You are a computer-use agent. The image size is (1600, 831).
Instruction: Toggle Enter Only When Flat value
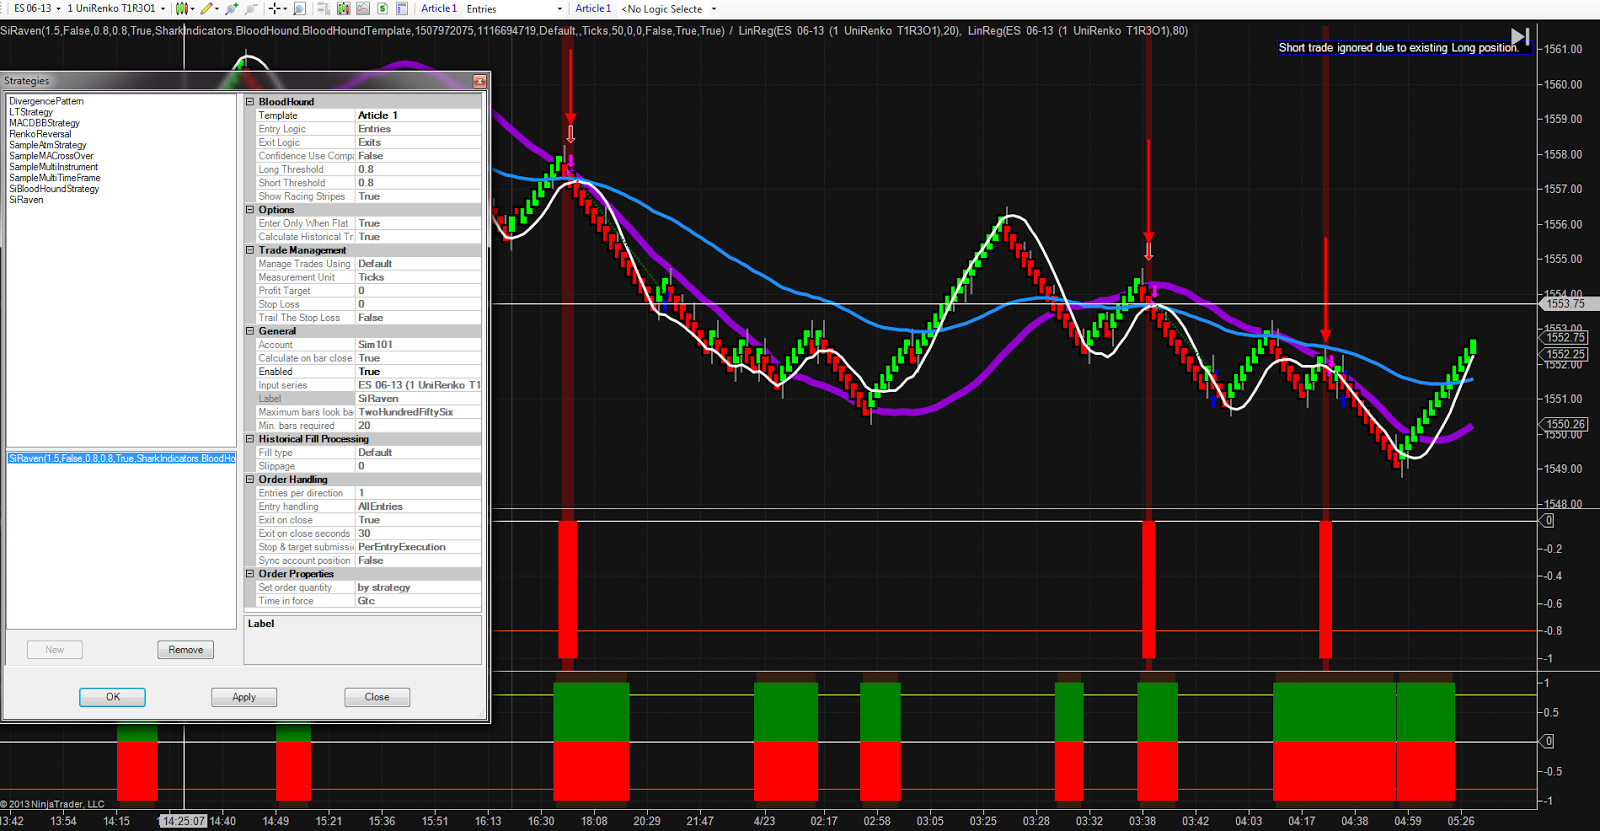click(418, 223)
